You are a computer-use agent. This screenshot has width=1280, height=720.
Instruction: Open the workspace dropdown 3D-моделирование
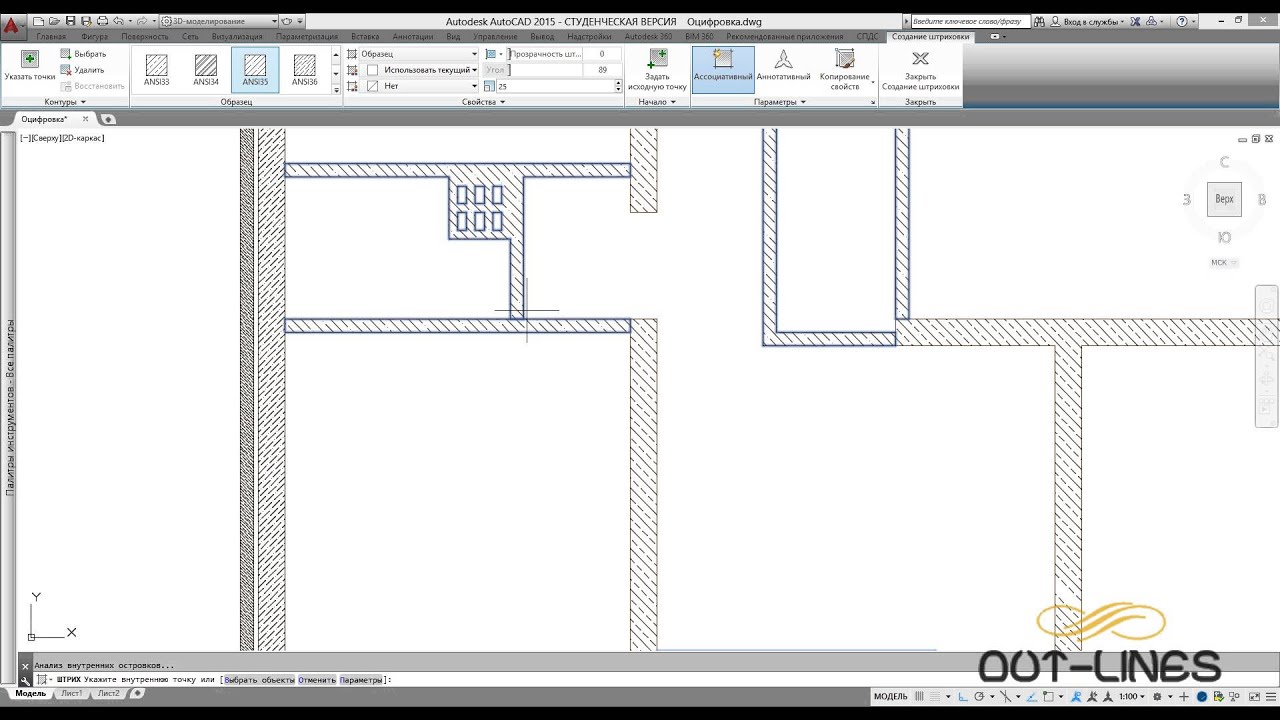click(220, 21)
